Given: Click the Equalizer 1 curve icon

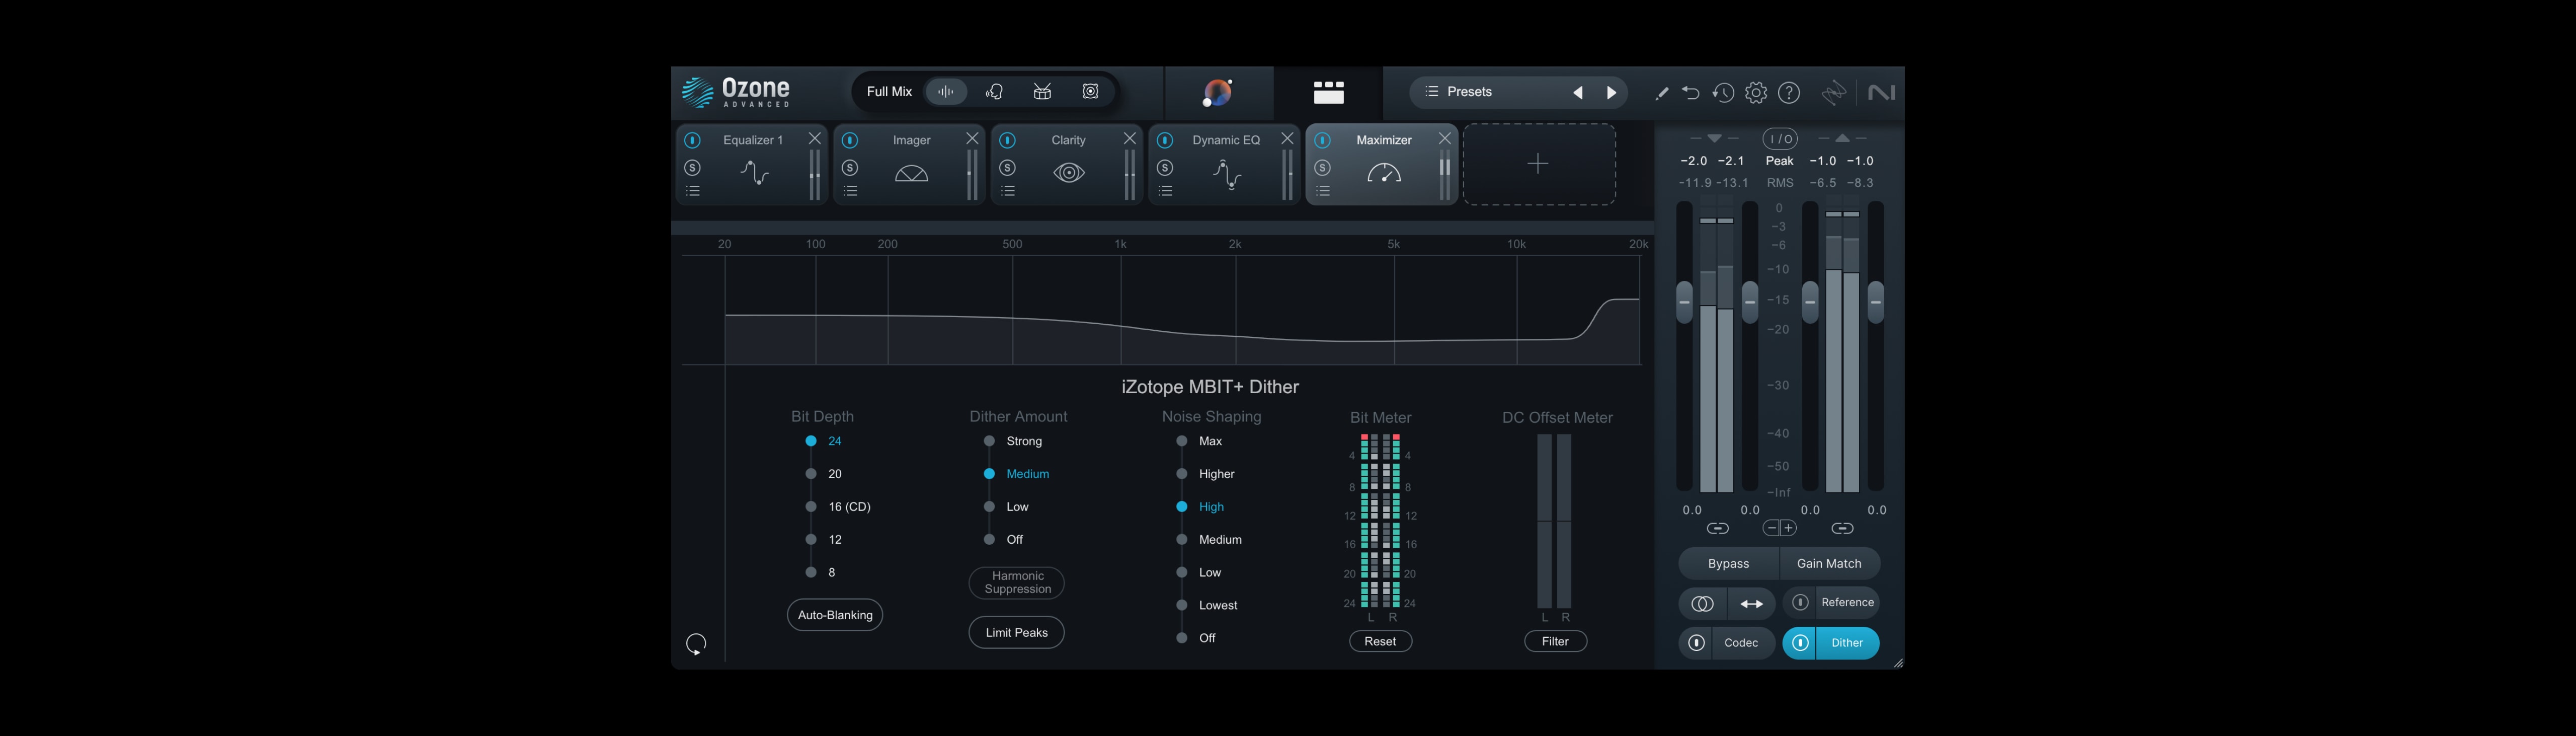Looking at the screenshot, I should tap(754, 173).
